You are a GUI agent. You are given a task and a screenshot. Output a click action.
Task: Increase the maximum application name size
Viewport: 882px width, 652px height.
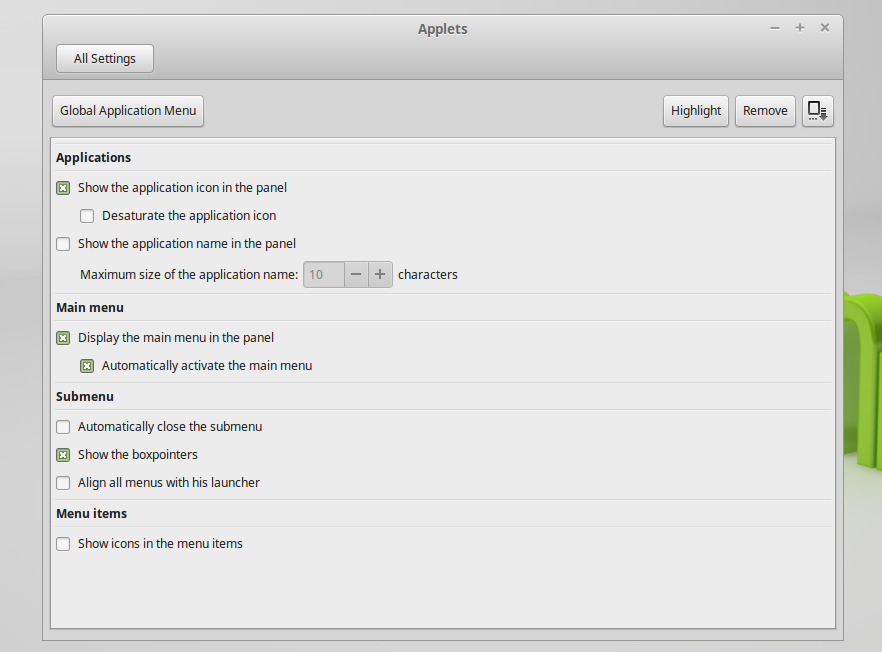click(380, 273)
